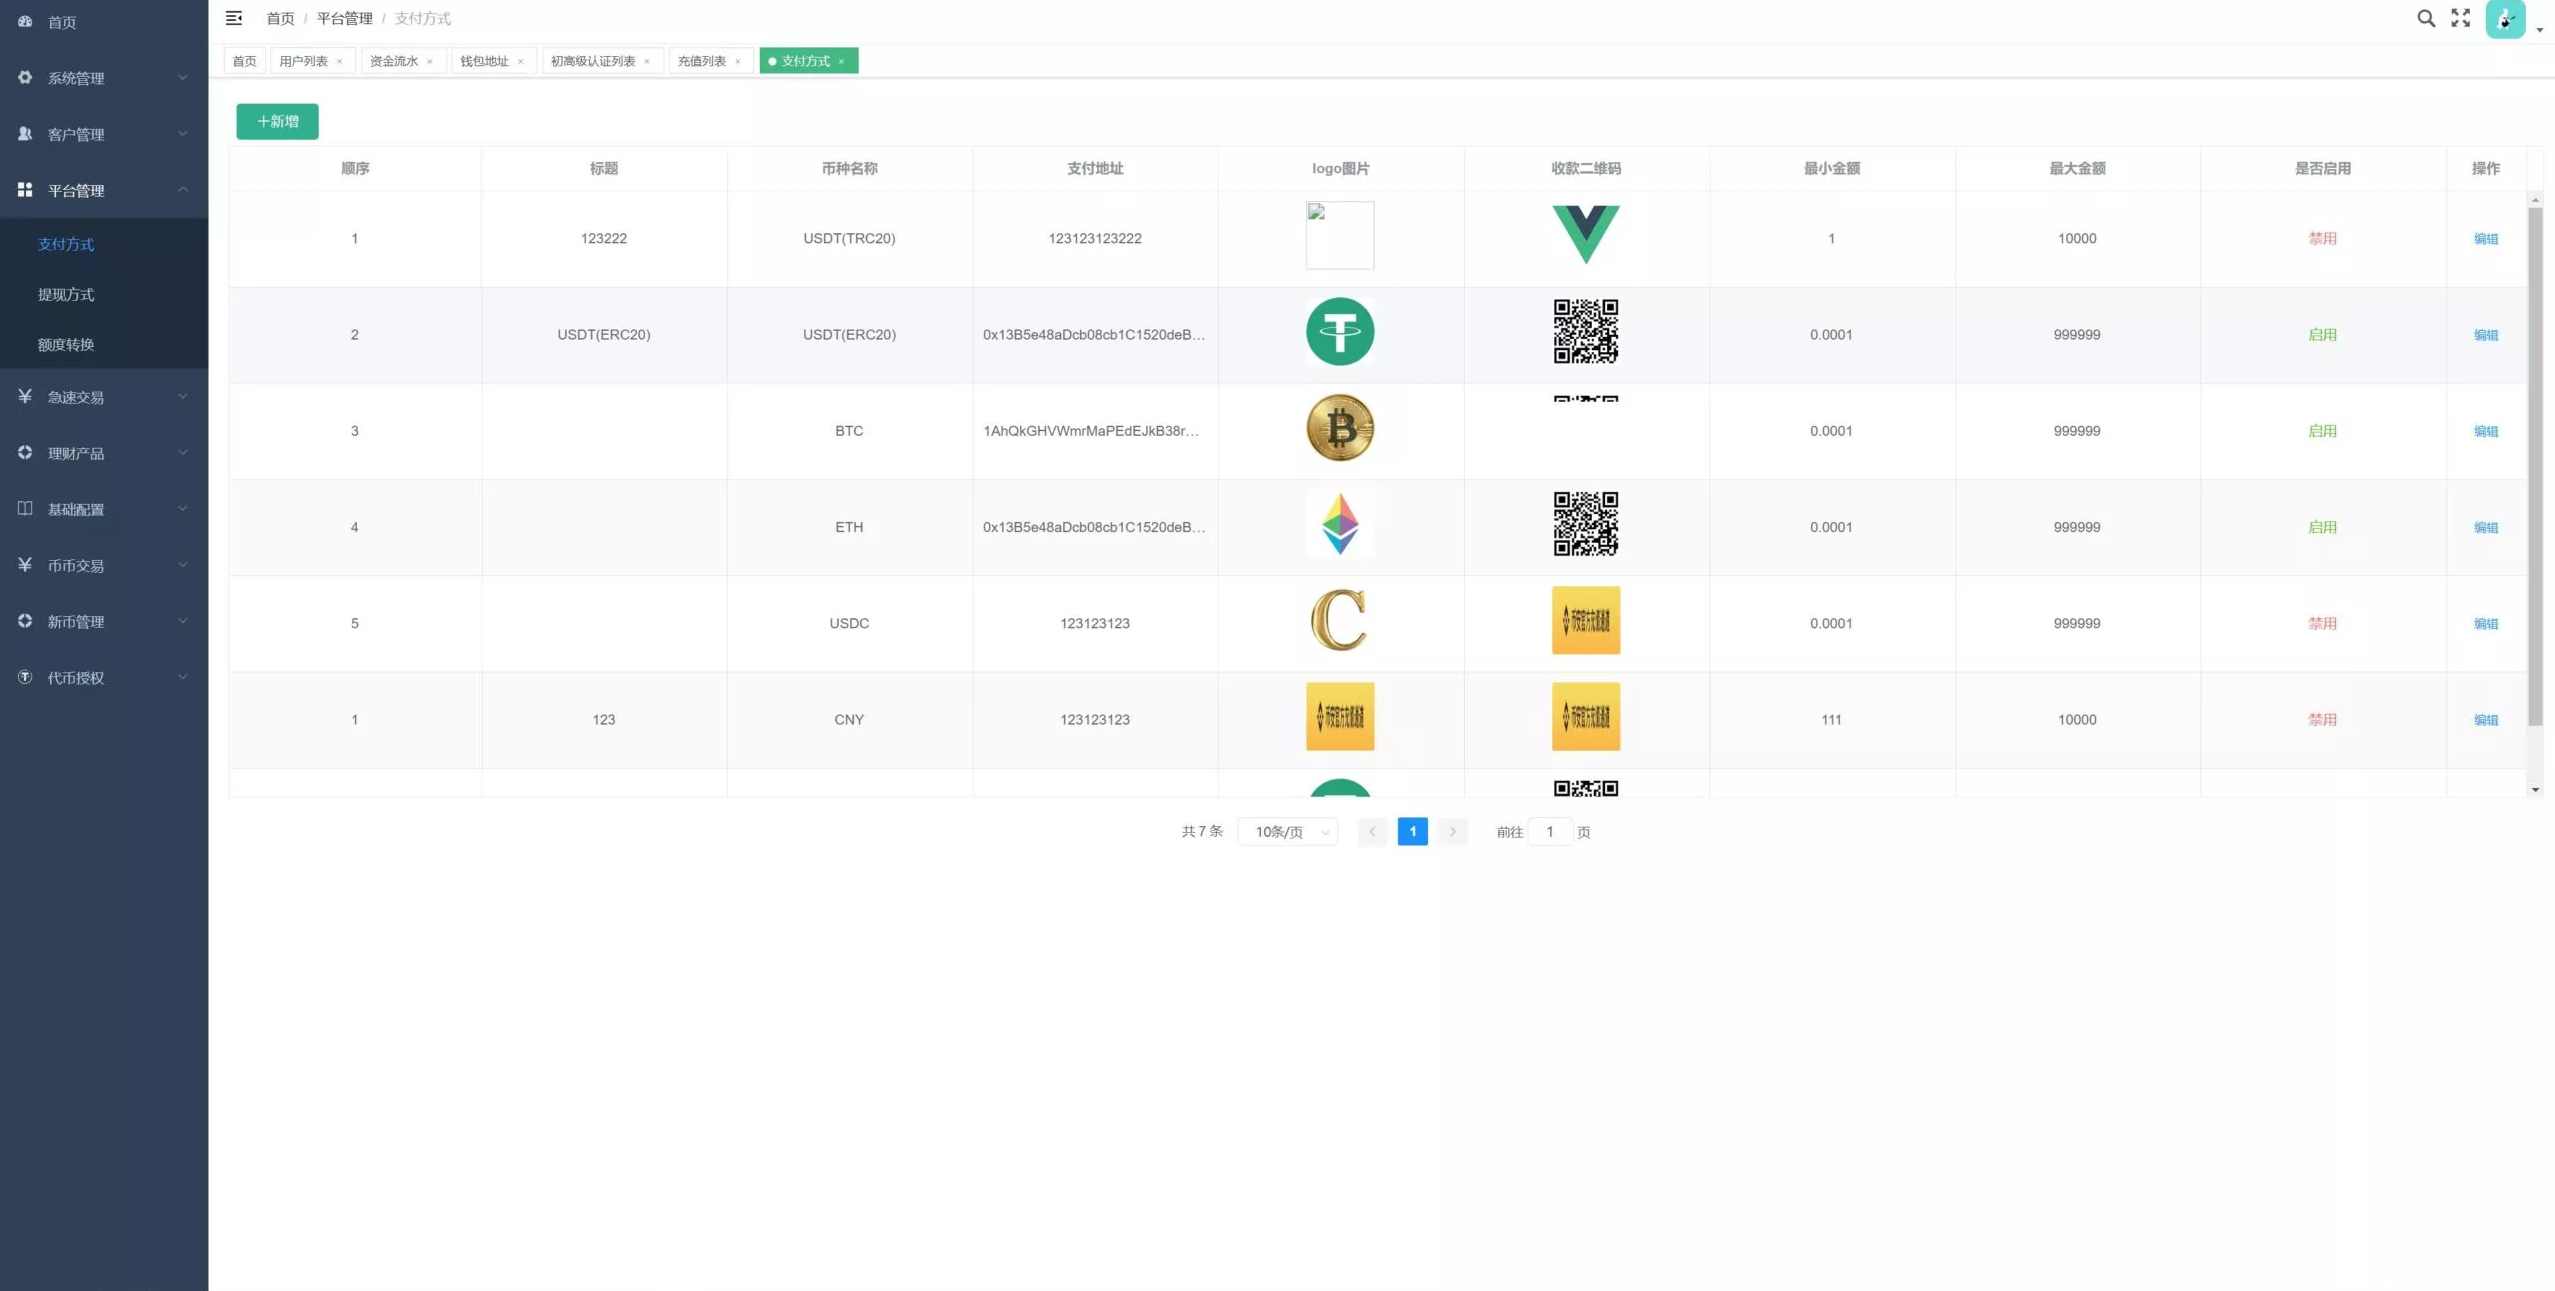Screen dimensions: 2555x1291
Task: Click the +新增 button
Action: point(277,122)
